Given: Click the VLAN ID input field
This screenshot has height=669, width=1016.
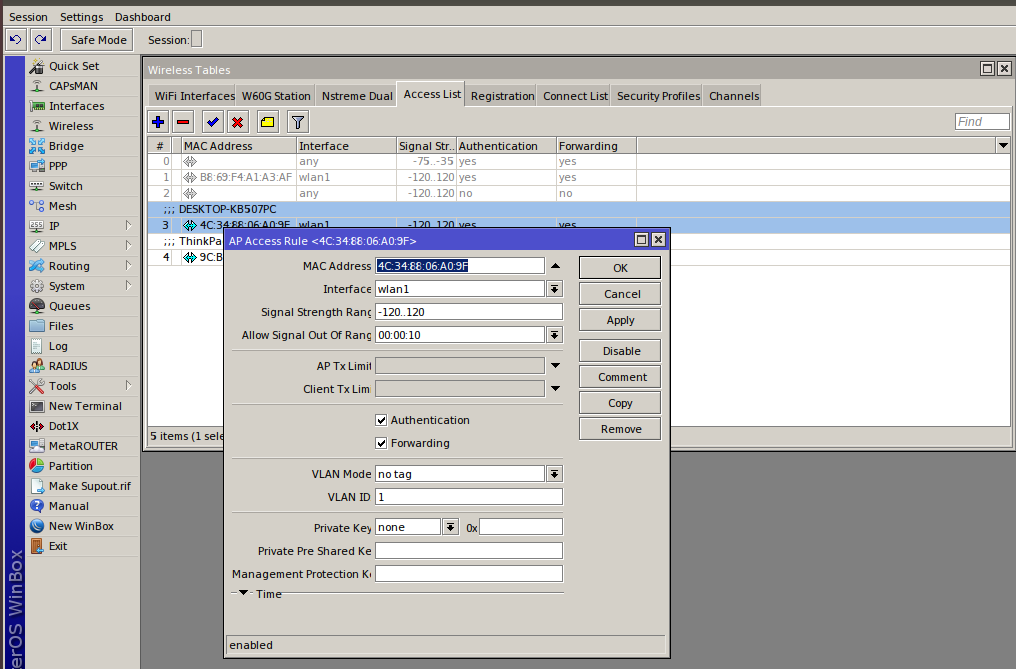Looking at the screenshot, I should [x=468, y=497].
